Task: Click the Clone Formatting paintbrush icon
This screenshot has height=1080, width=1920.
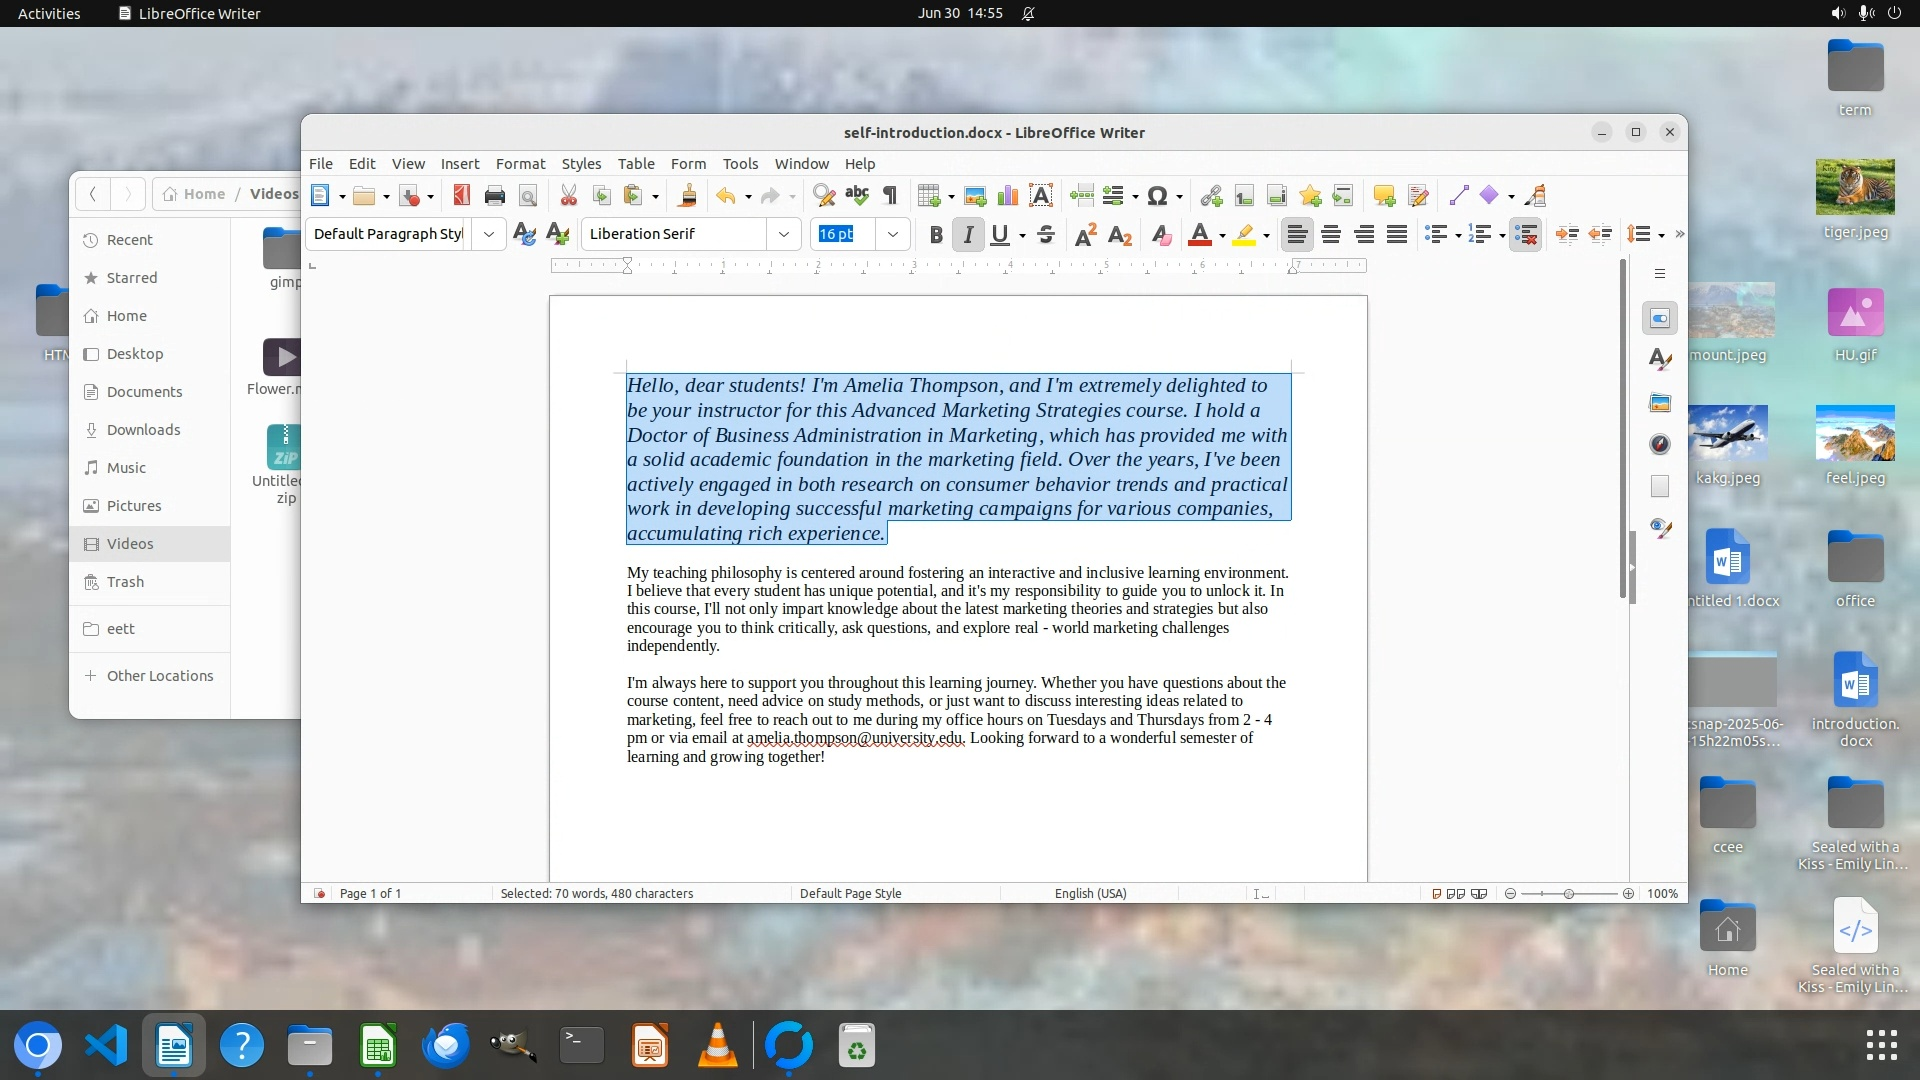Action: 687,196
